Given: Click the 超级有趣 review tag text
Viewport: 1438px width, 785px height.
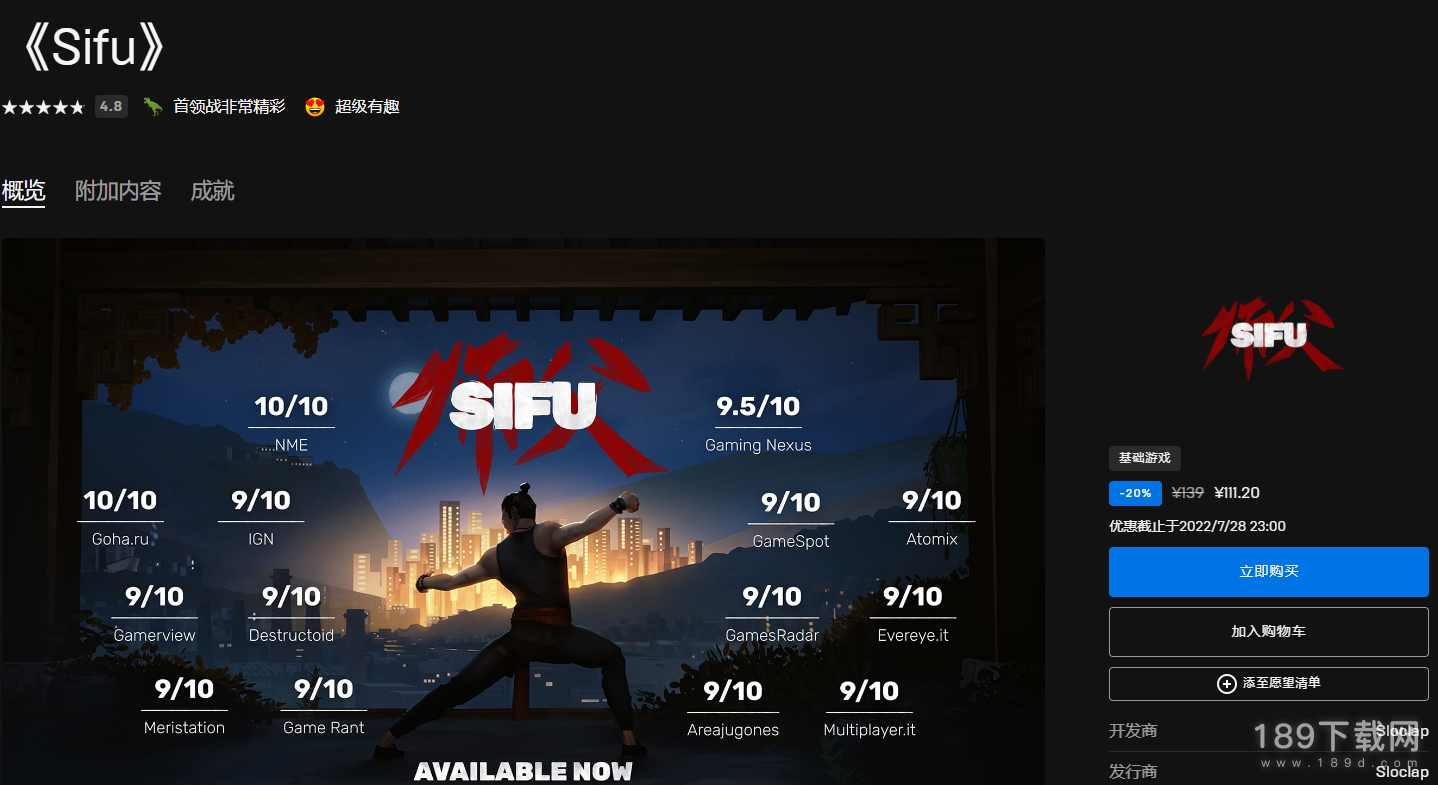Looking at the screenshot, I should (367, 106).
